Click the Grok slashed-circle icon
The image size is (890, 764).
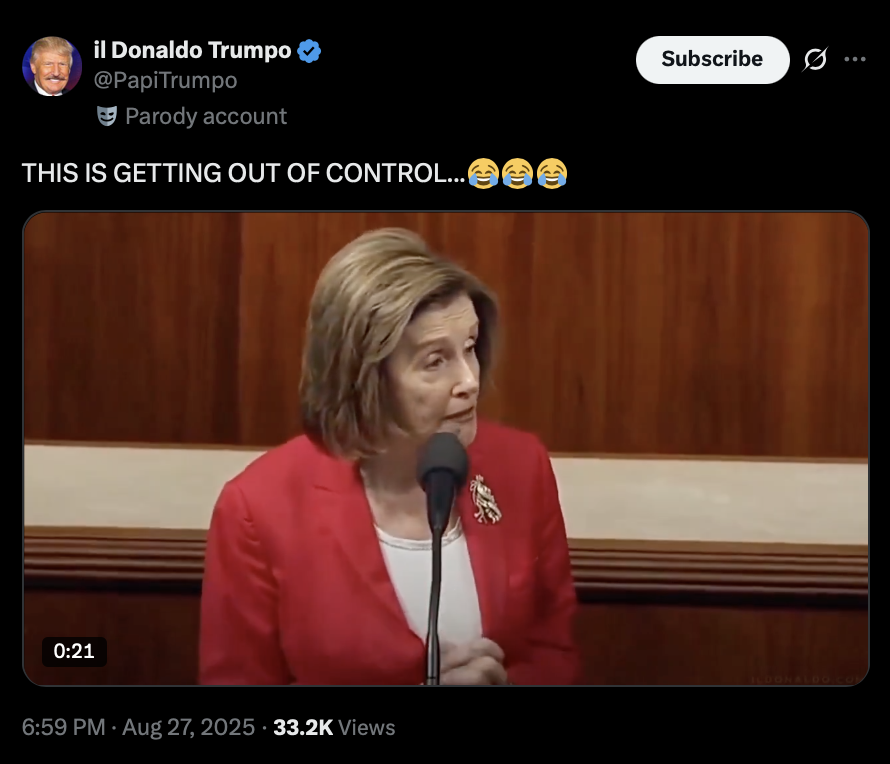tap(816, 59)
